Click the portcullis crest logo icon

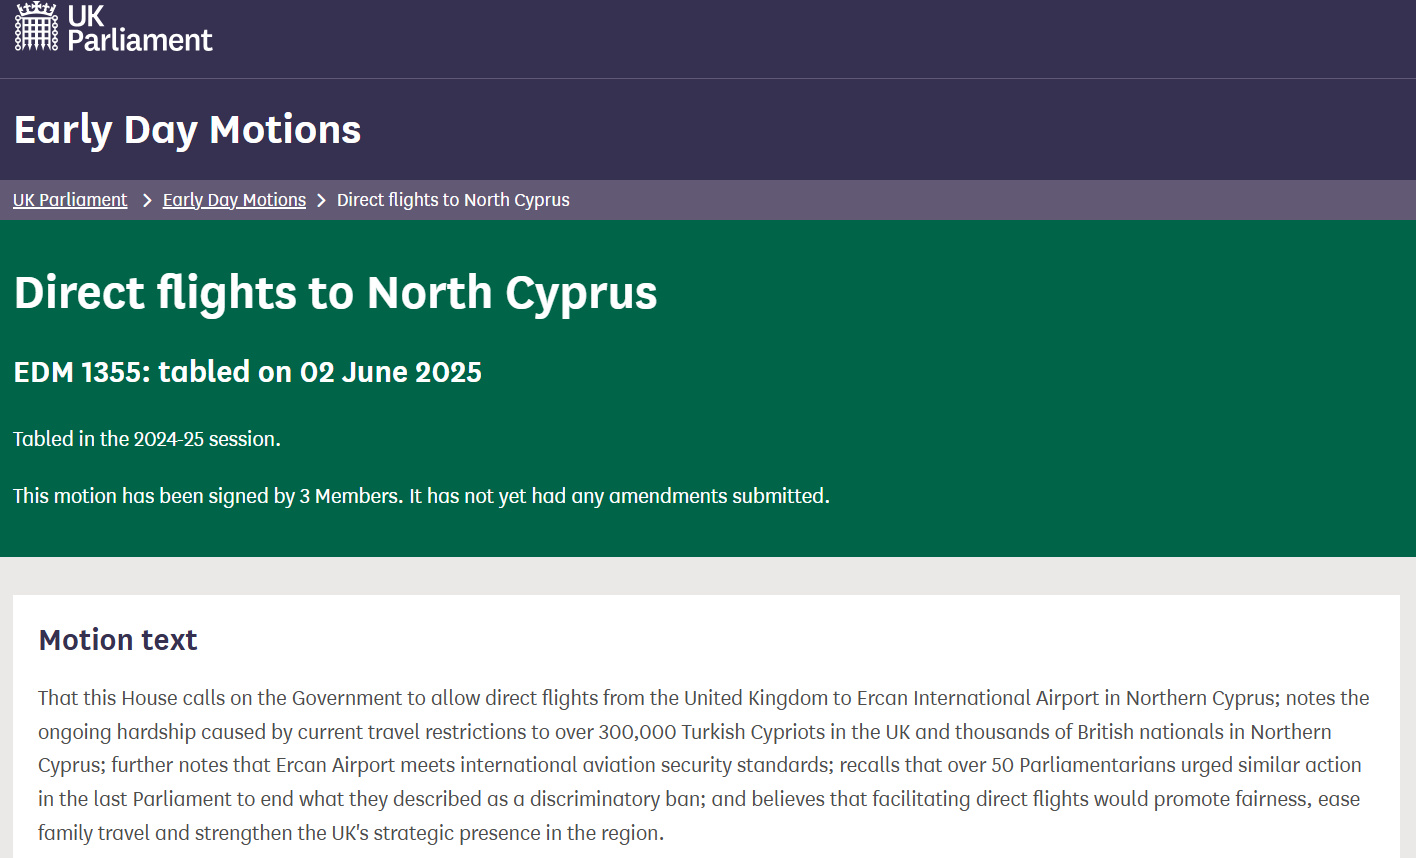(x=36, y=27)
